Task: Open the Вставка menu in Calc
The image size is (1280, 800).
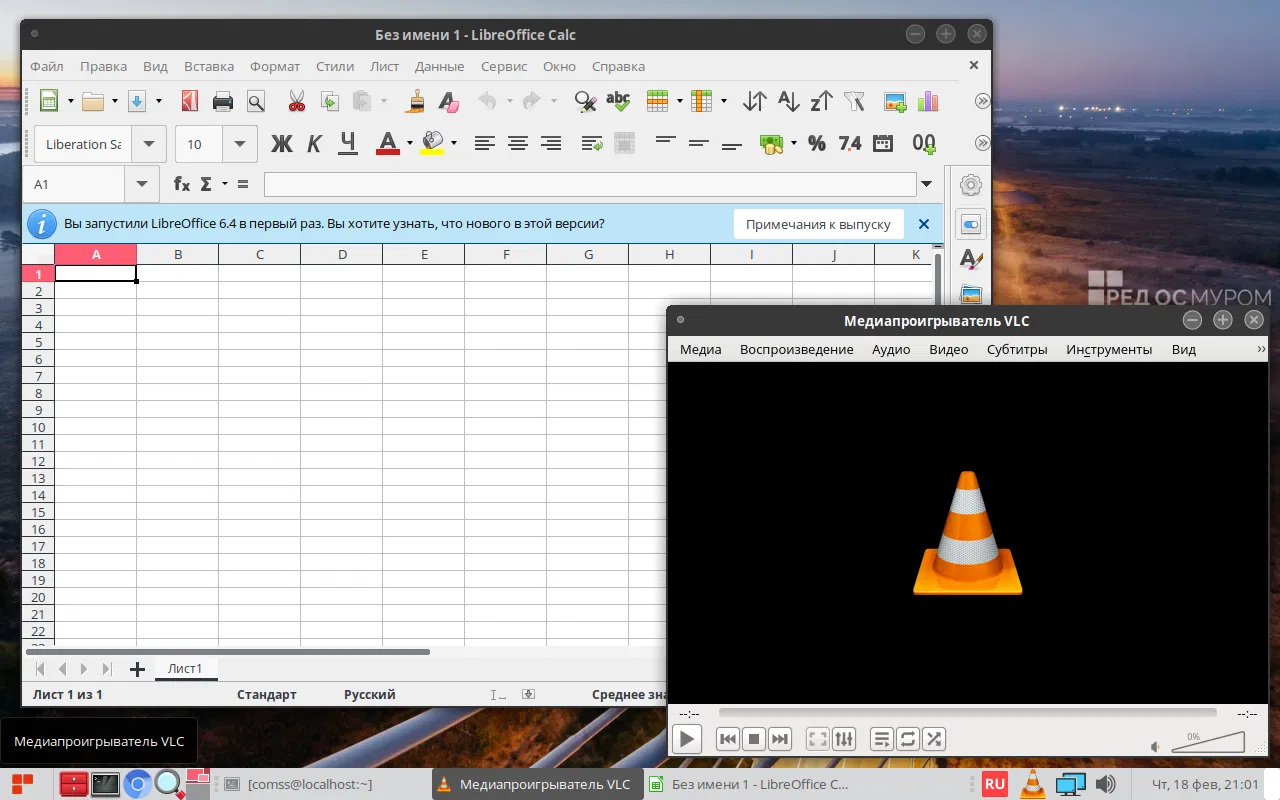Action: pos(209,67)
